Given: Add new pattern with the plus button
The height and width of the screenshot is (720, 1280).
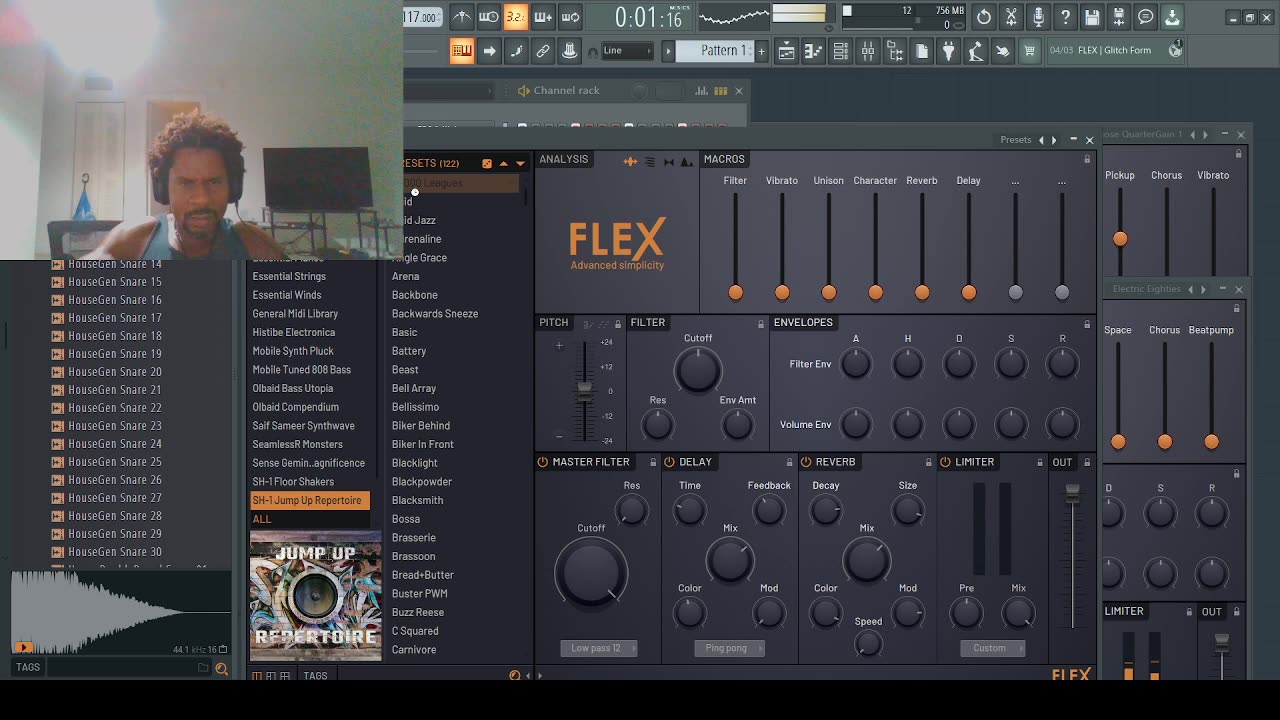Looking at the screenshot, I should (761, 51).
